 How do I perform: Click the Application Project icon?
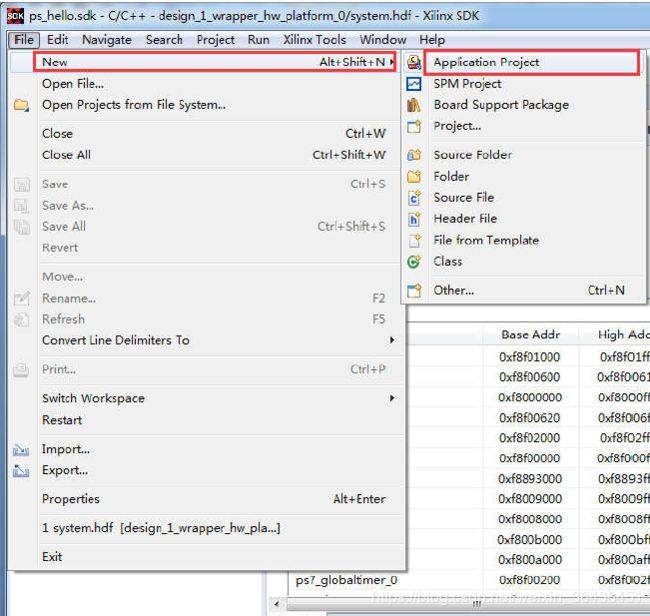point(414,62)
